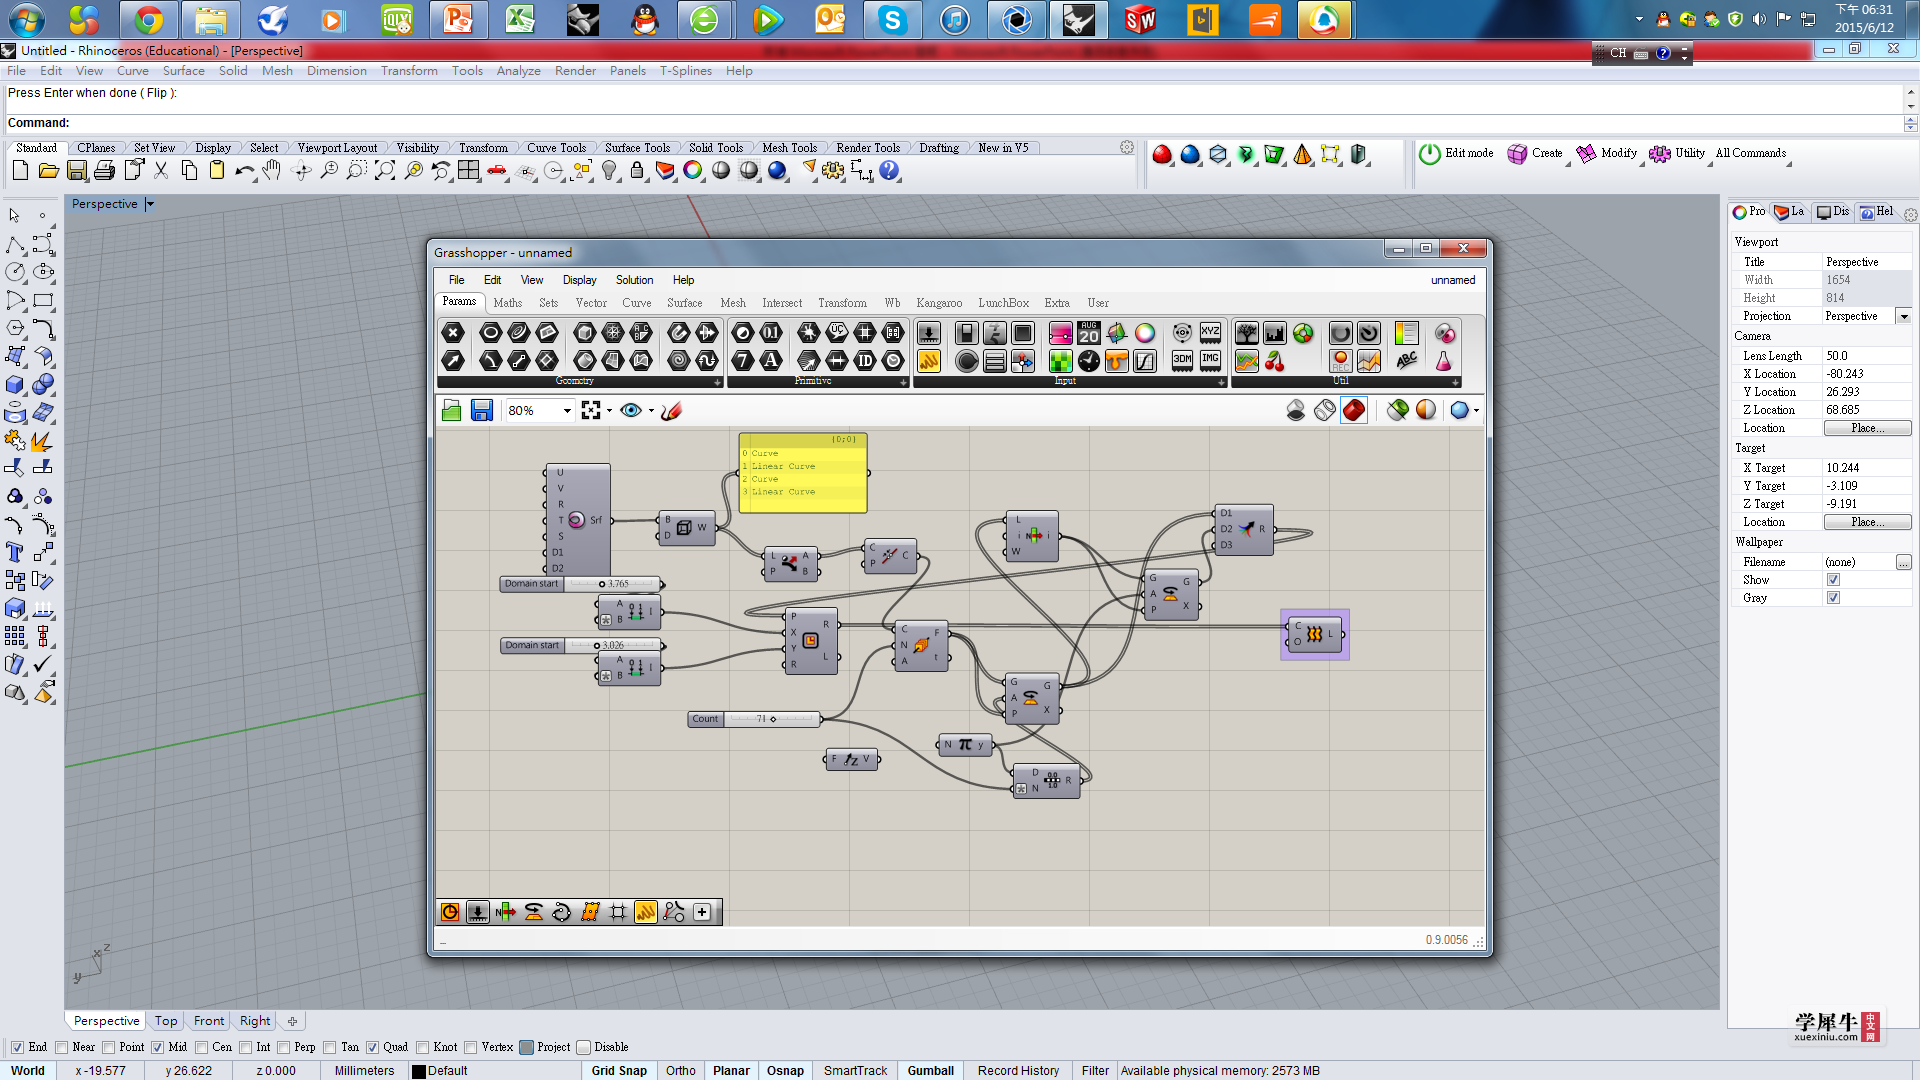This screenshot has height=1080, width=1920.
Task: Toggle Grid Snap in status bar
Action: [619, 1070]
